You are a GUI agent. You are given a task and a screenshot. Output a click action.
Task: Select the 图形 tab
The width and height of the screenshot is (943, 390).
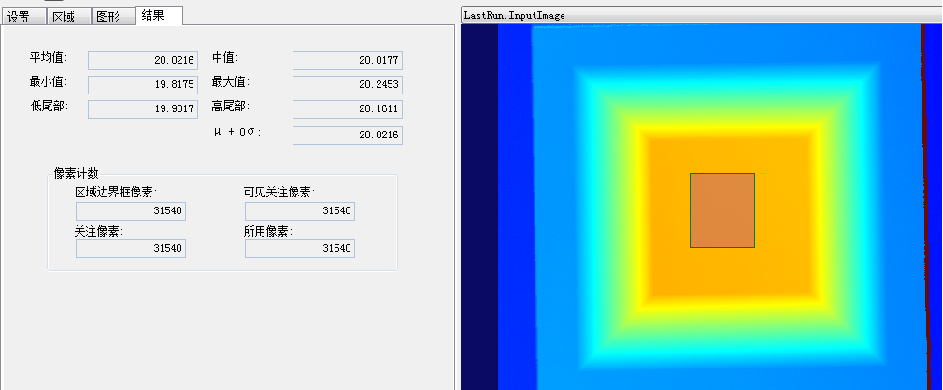[114, 16]
